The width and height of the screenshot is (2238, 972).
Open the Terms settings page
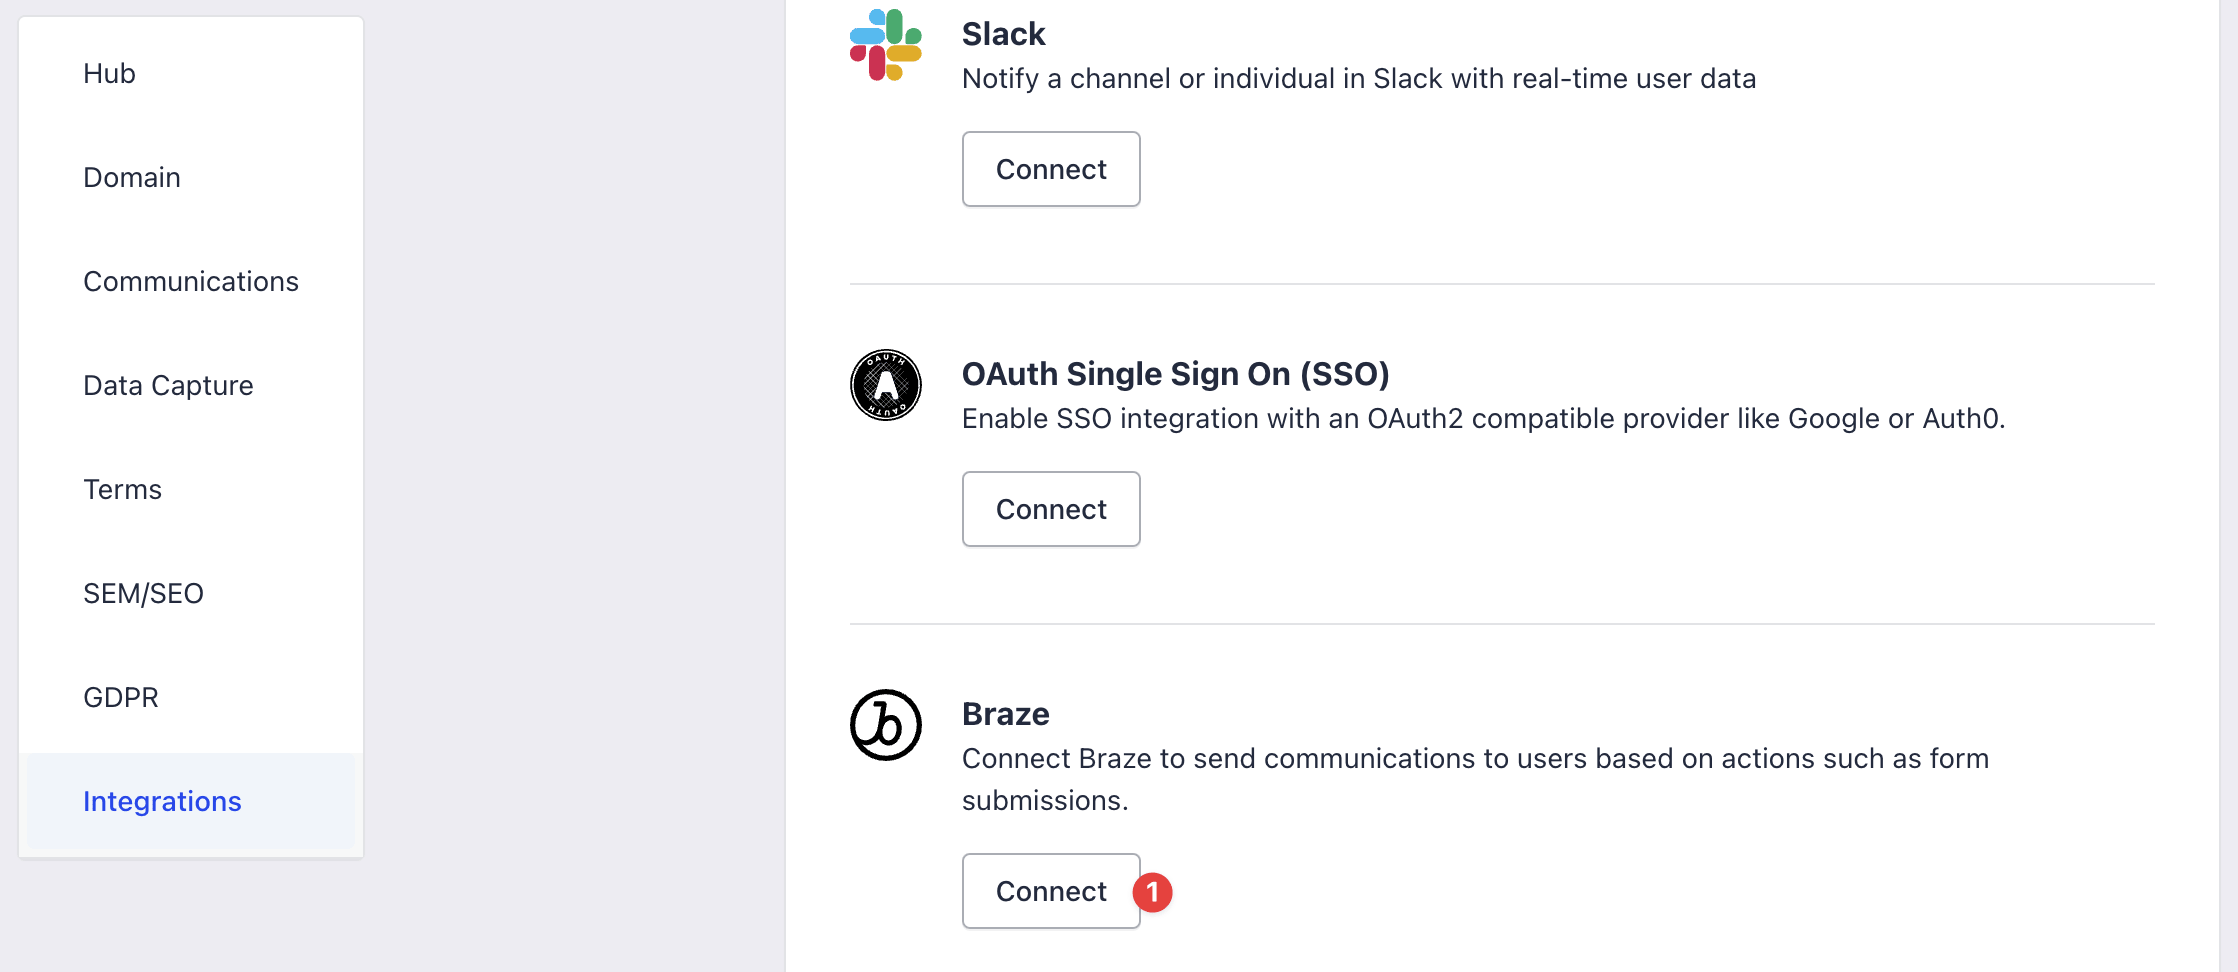point(190,489)
